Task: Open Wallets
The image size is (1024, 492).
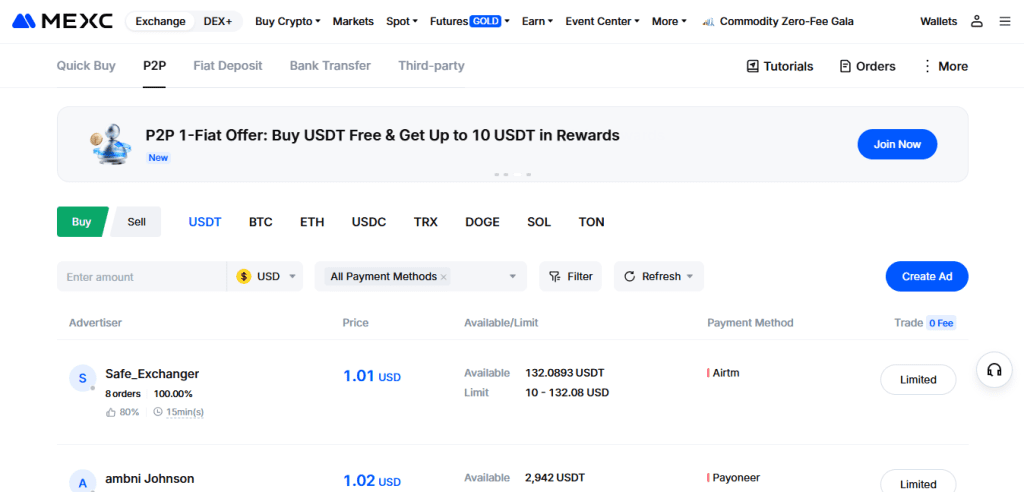Action: (938, 21)
